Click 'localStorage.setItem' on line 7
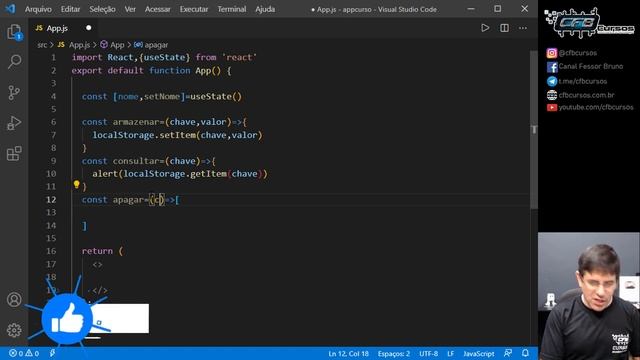The image size is (640, 360). (x=144, y=135)
